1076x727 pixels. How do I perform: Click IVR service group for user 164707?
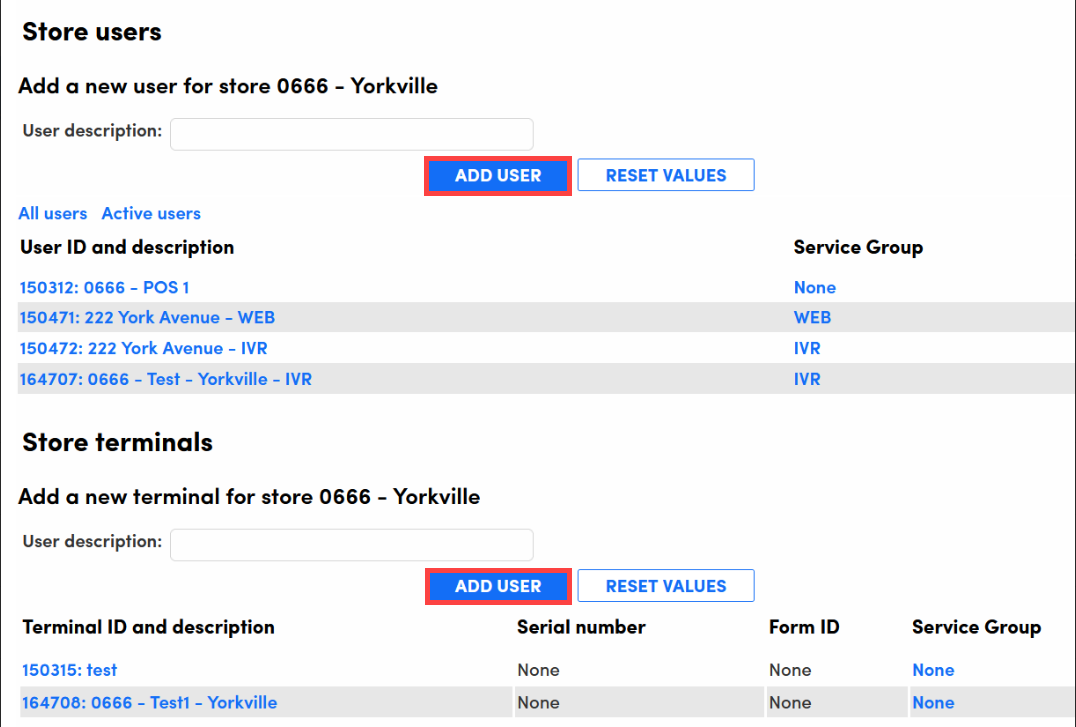click(806, 379)
